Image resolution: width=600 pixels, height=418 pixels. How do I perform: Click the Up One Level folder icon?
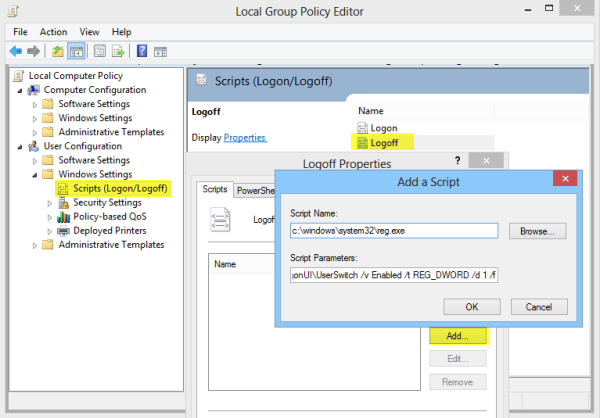59,51
